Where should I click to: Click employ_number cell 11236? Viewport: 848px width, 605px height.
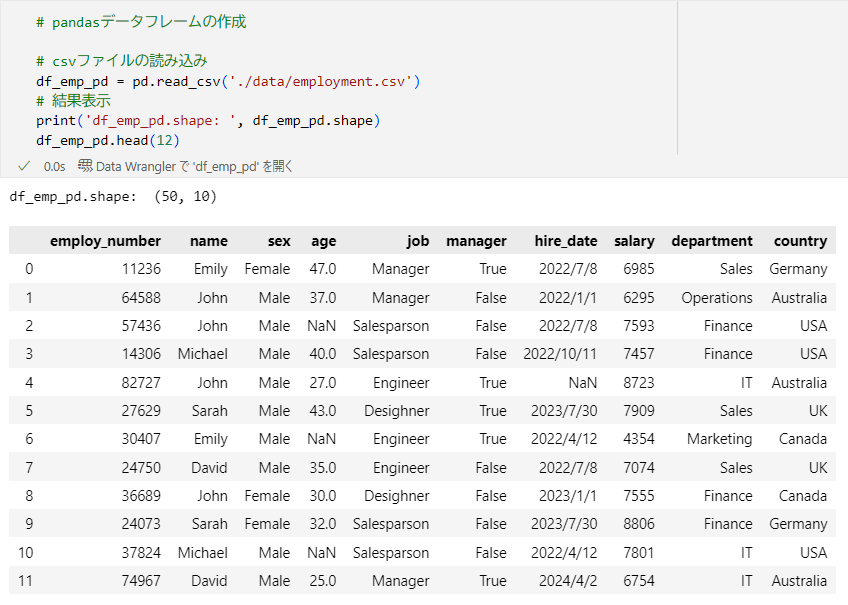pos(141,269)
